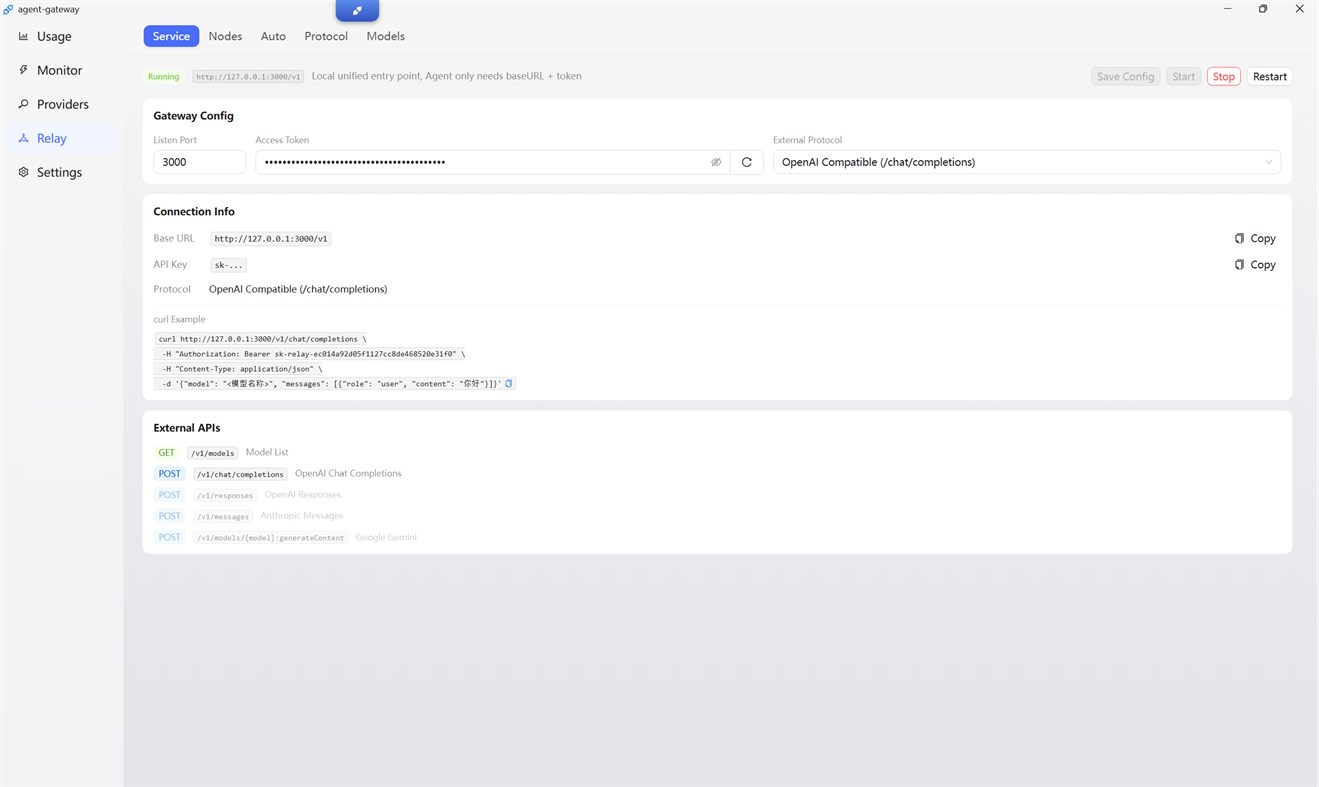
Task: Switch to the Nodes tab
Action: coord(225,36)
